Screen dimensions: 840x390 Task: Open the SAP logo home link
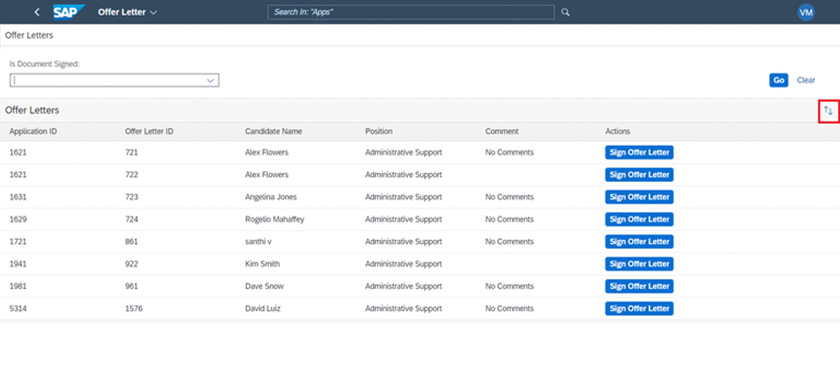point(68,12)
